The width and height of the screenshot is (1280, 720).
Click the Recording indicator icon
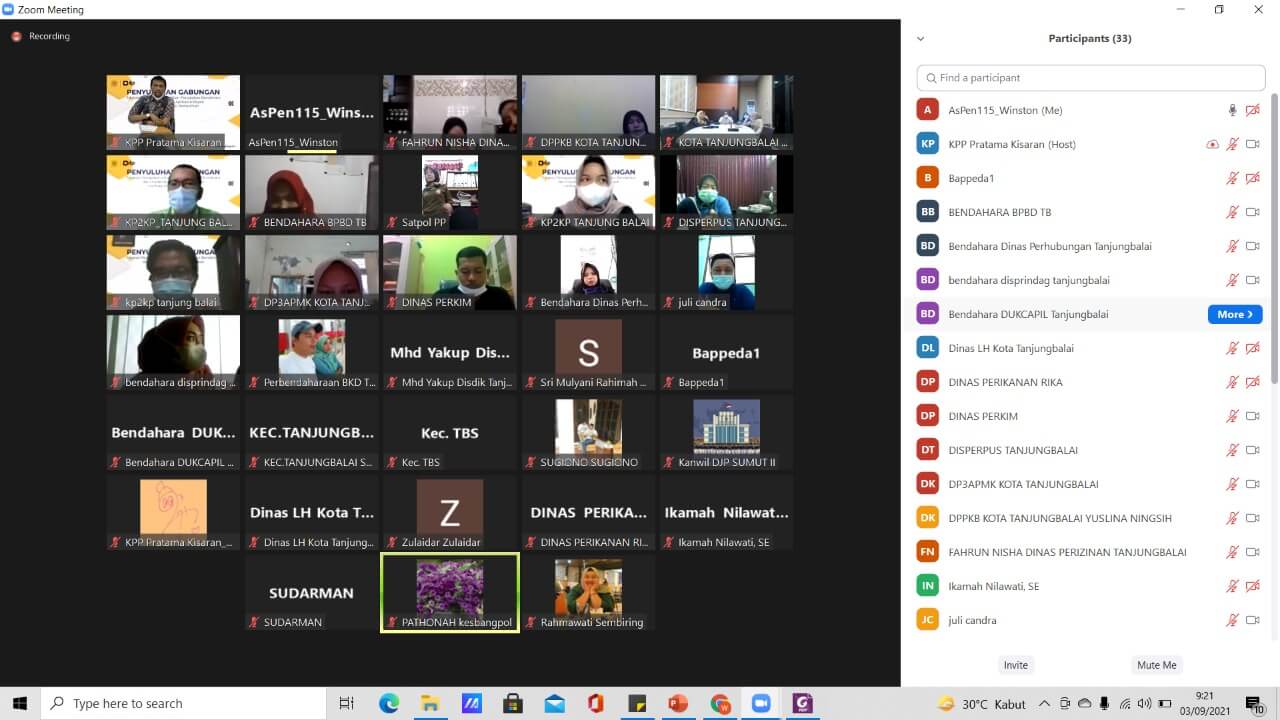[16, 36]
